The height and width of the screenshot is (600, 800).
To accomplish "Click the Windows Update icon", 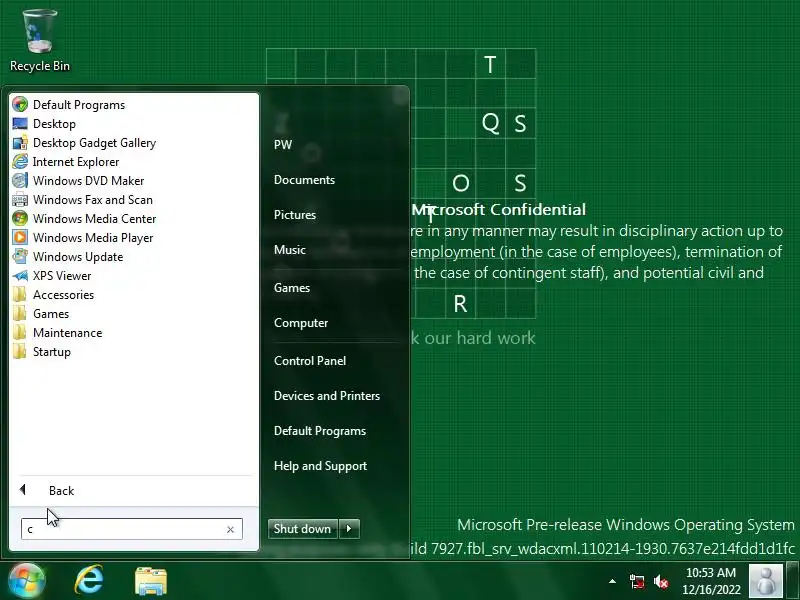I will click(x=20, y=257).
